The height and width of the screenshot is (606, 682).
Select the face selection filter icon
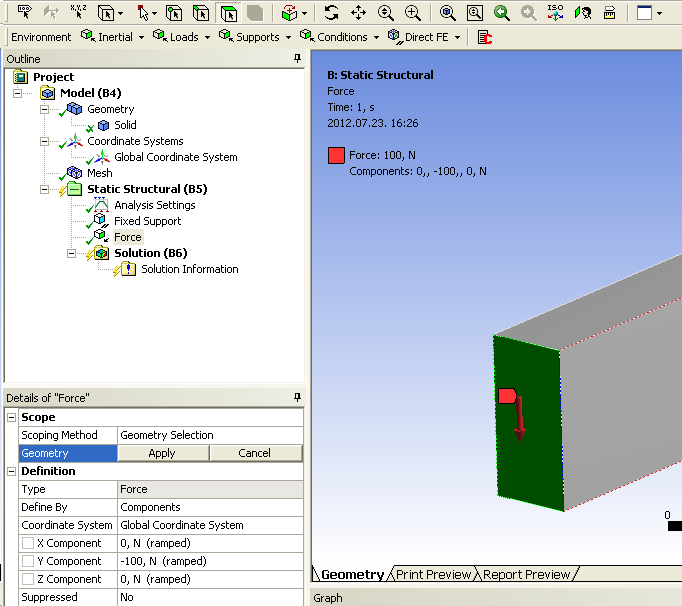coord(229,13)
